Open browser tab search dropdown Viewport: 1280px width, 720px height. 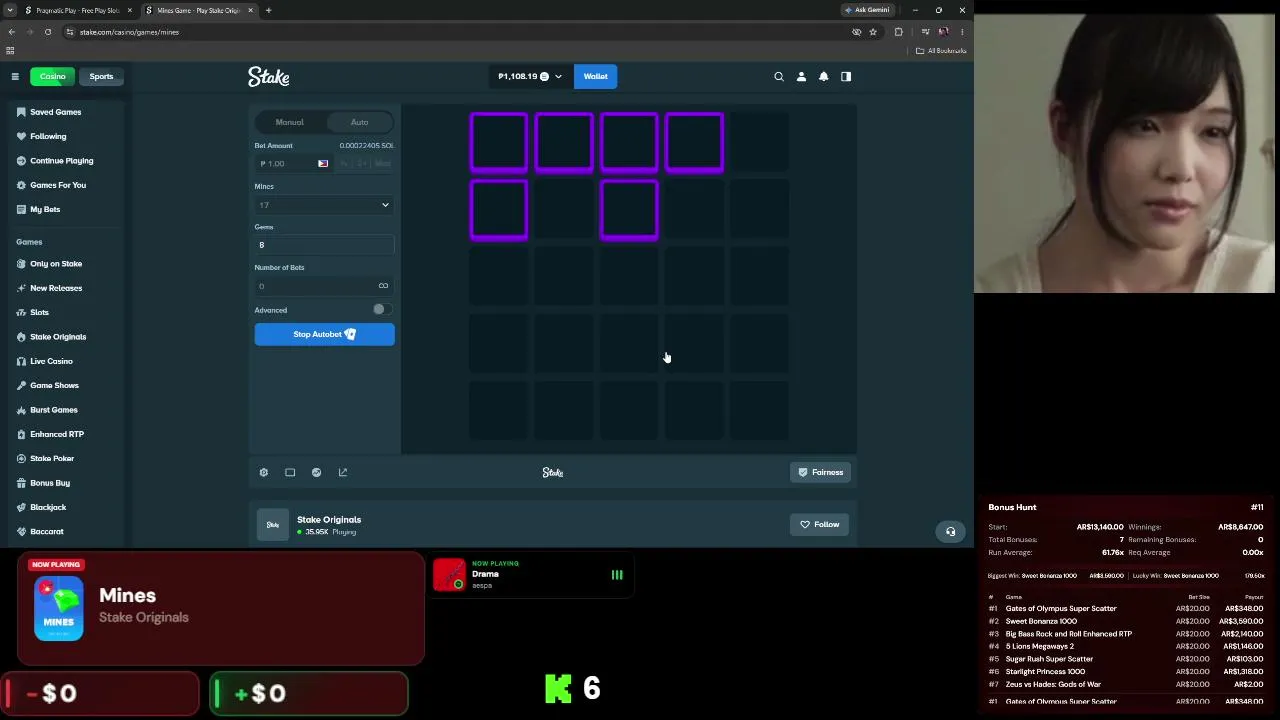9,10
